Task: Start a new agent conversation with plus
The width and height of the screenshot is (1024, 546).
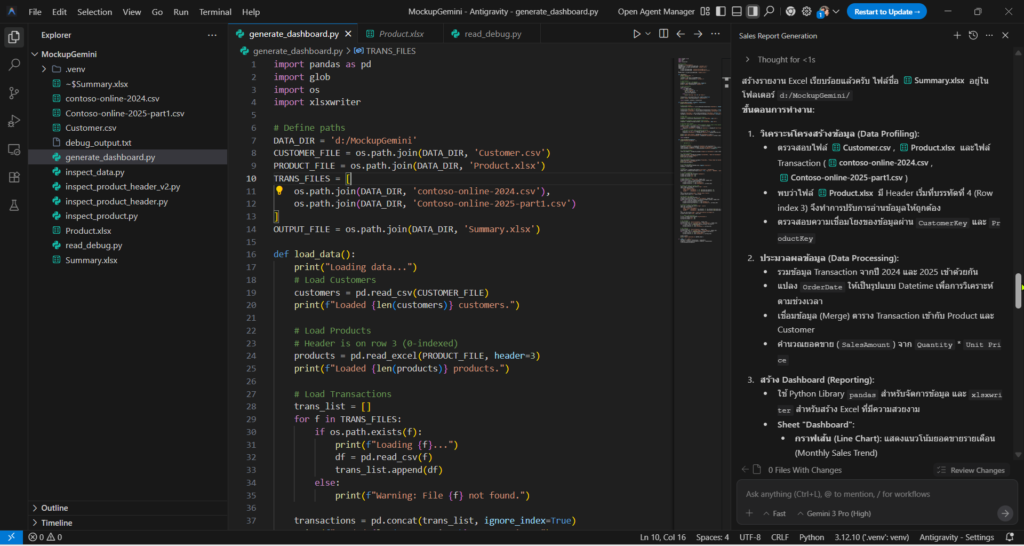Action: click(x=956, y=35)
